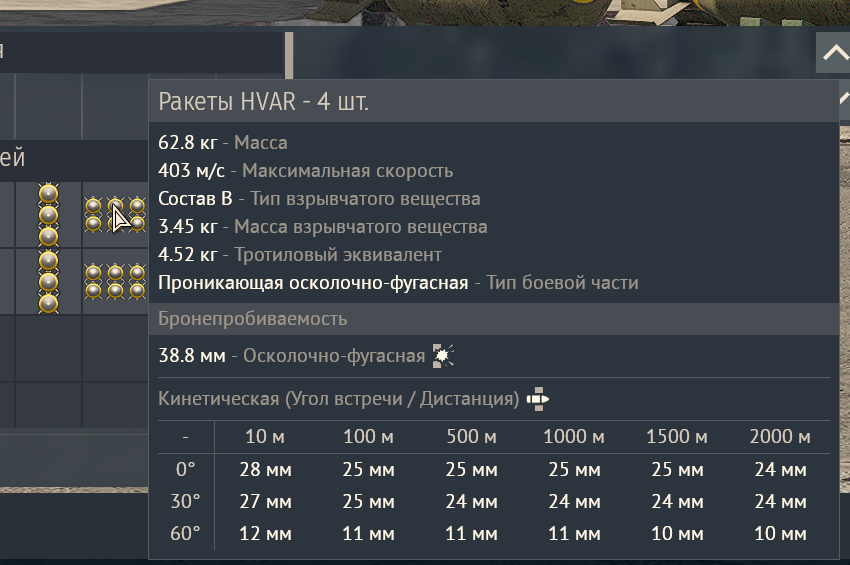Select the six-rocket preset in the lower row
This screenshot has height=565, width=850.
click(x=115, y=281)
